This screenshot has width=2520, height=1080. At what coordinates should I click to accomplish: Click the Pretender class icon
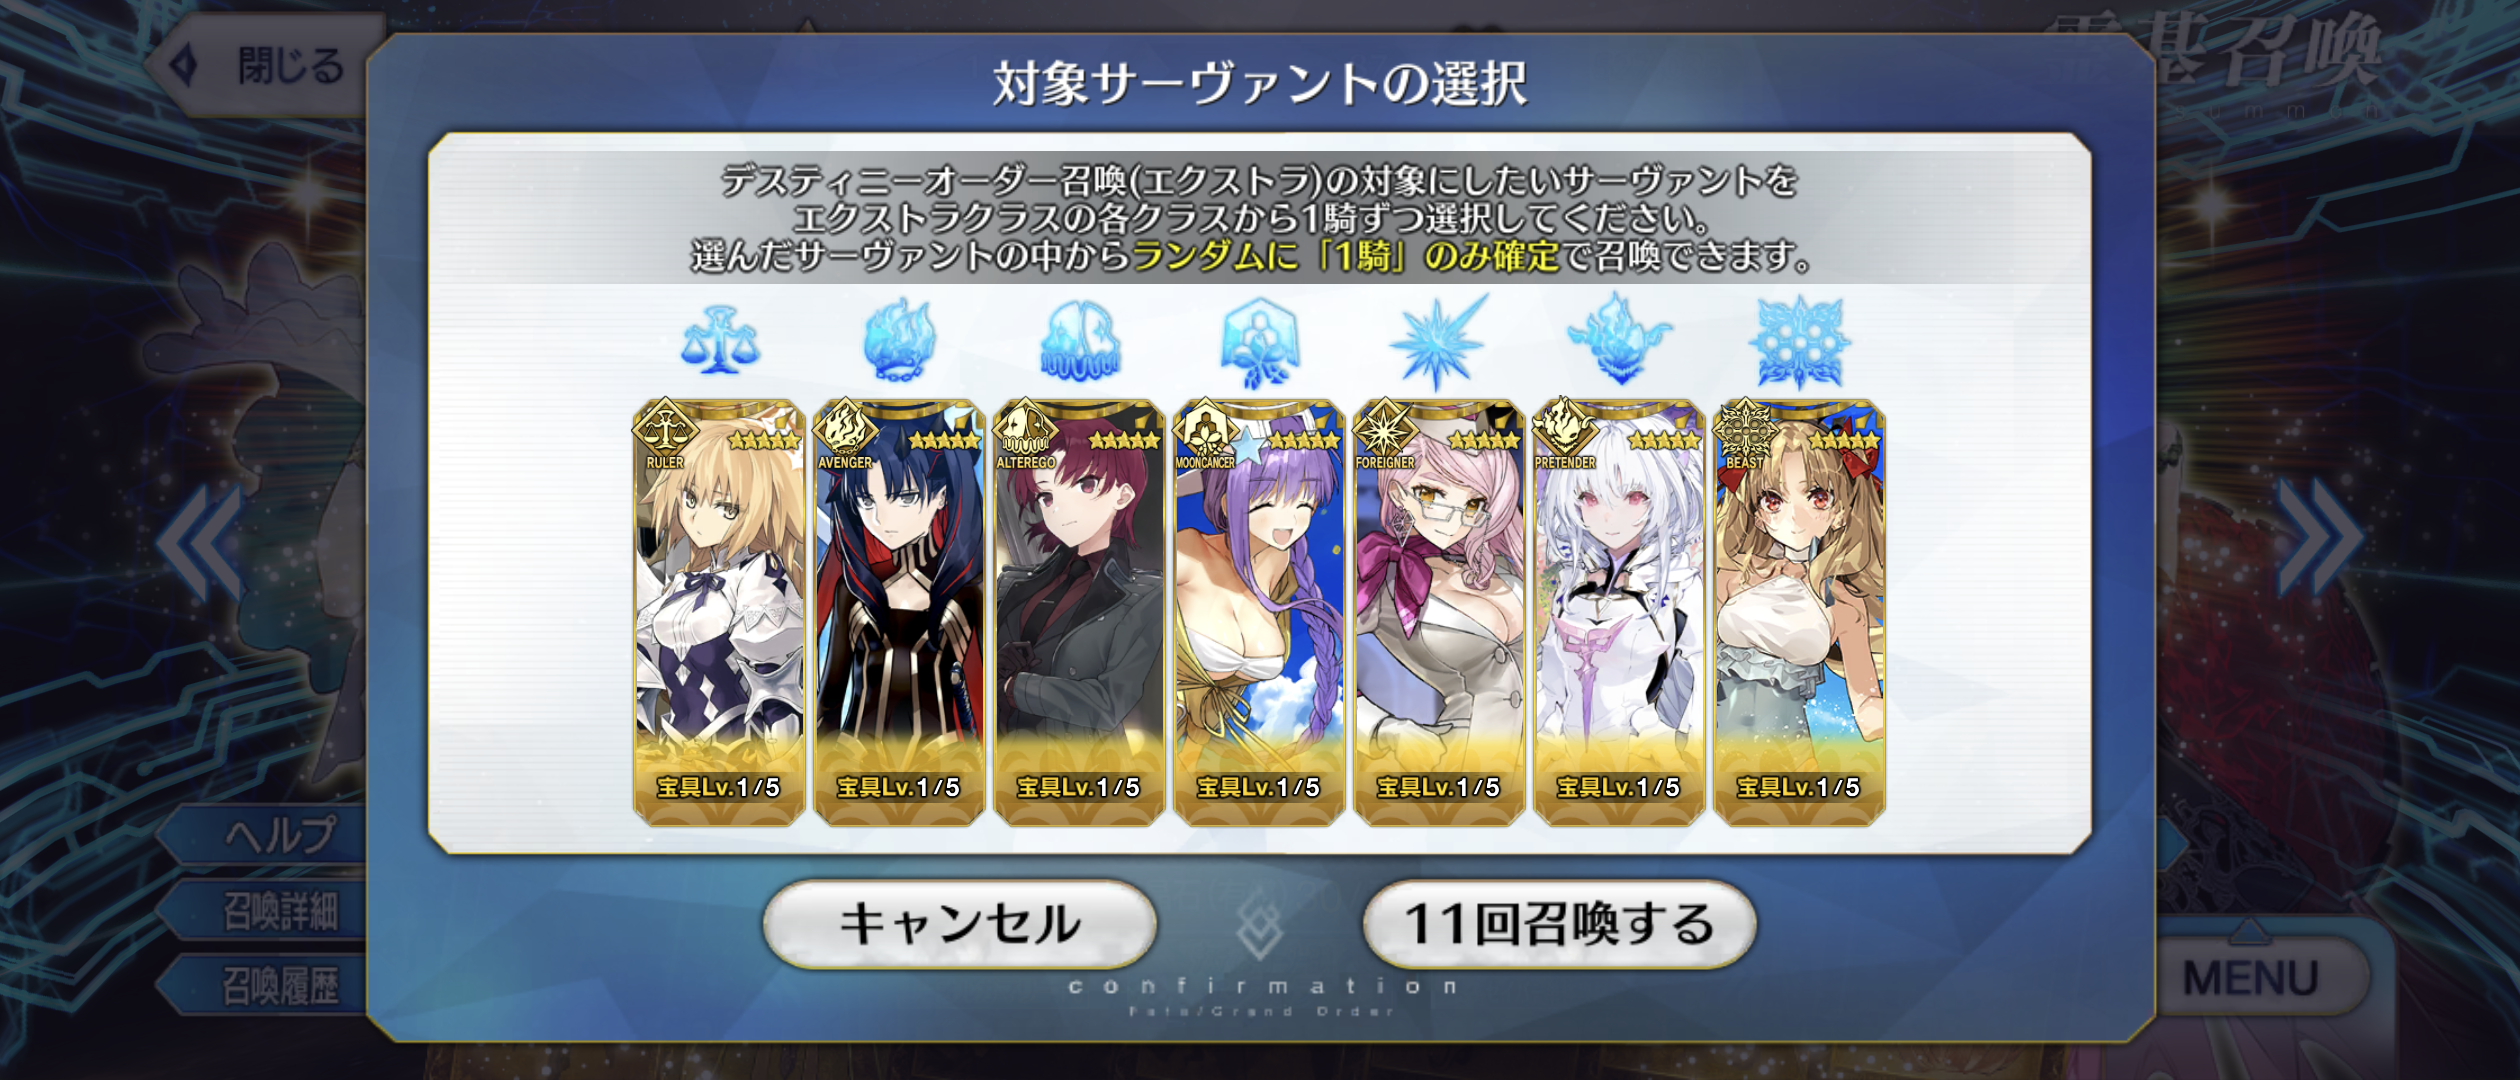tap(1619, 340)
